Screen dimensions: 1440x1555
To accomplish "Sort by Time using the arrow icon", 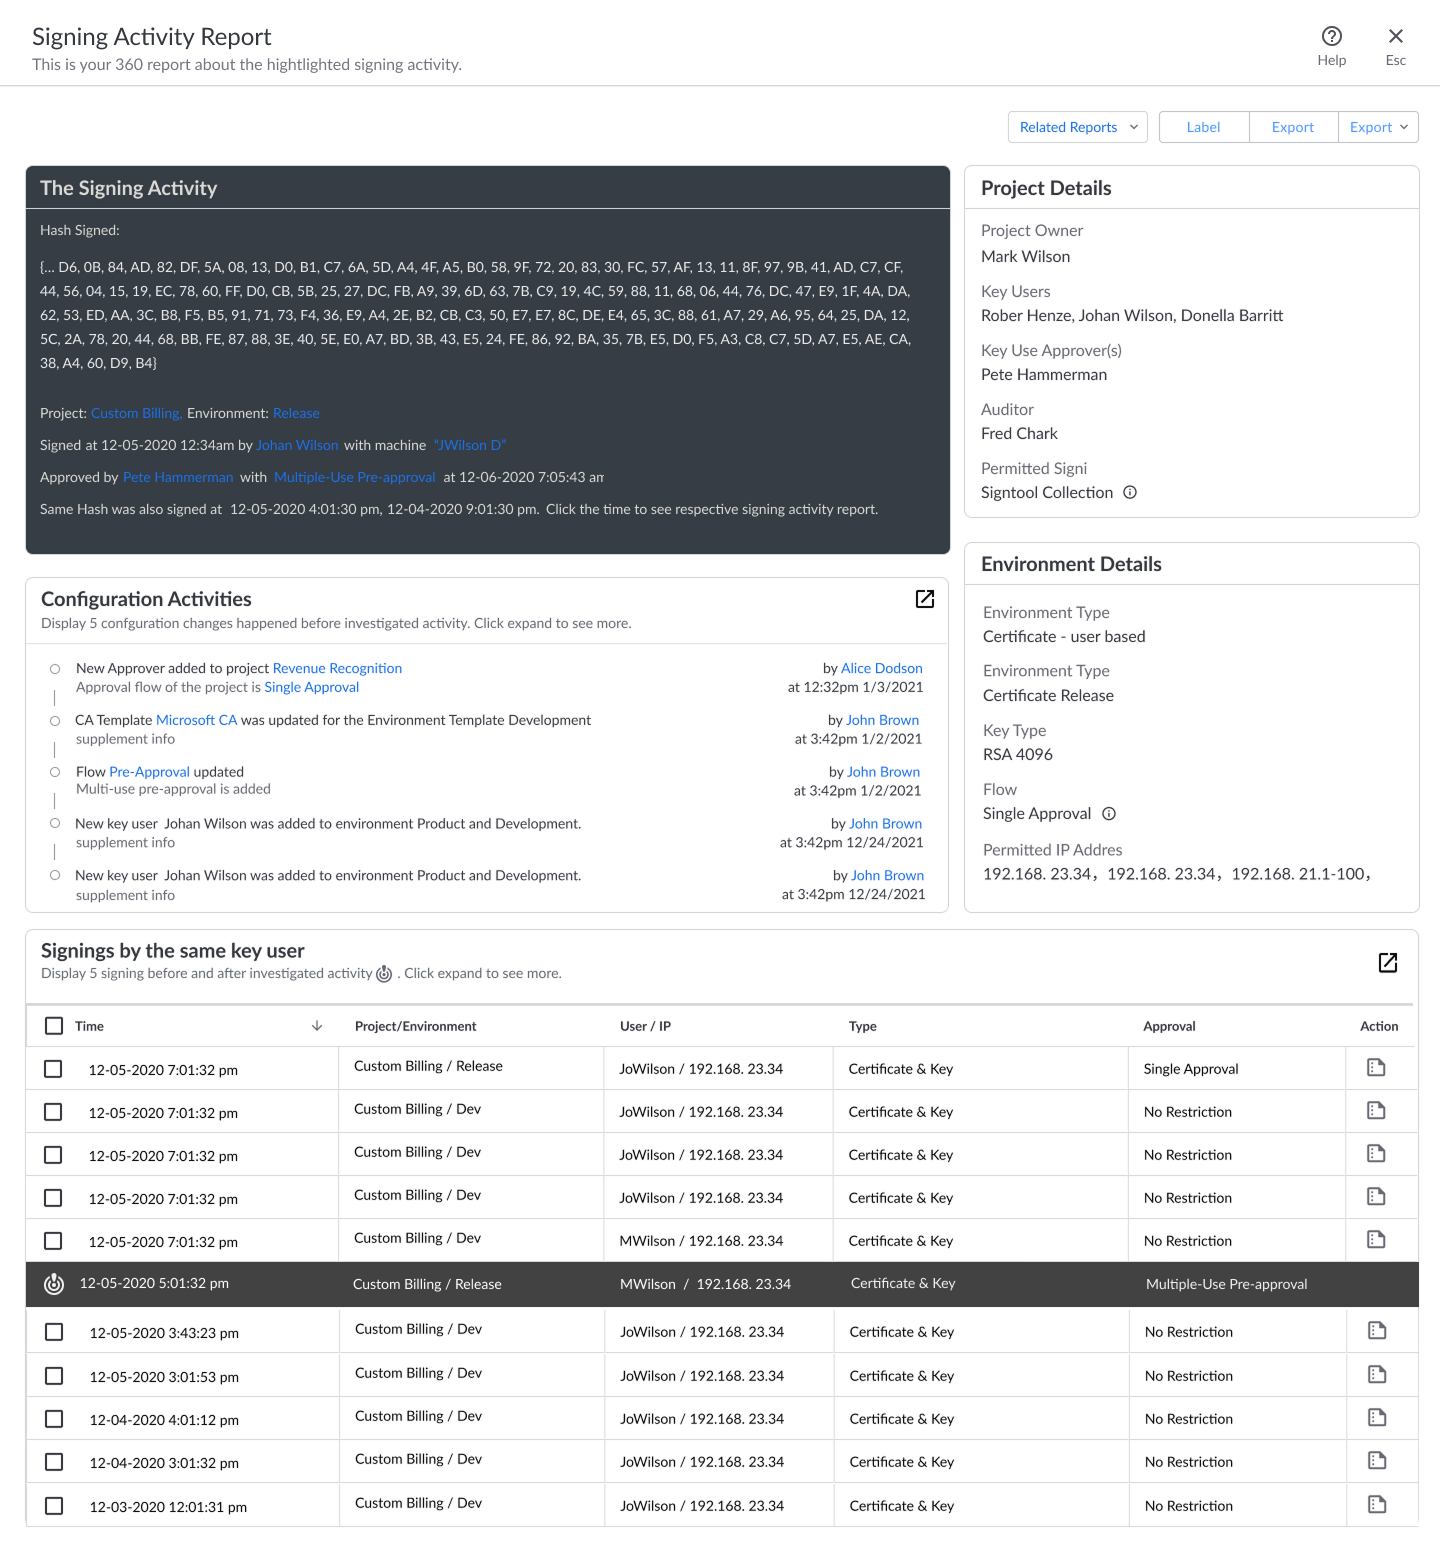I will pyautogui.click(x=317, y=1026).
